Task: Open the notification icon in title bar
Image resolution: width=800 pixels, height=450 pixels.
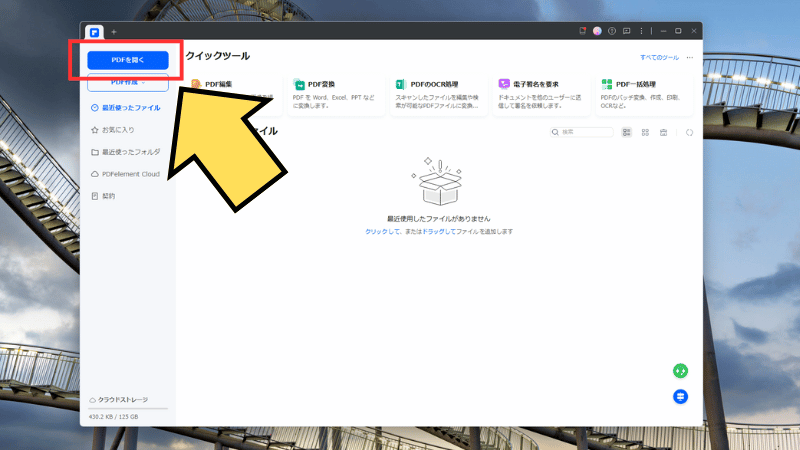Action: [x=582, y=31]
